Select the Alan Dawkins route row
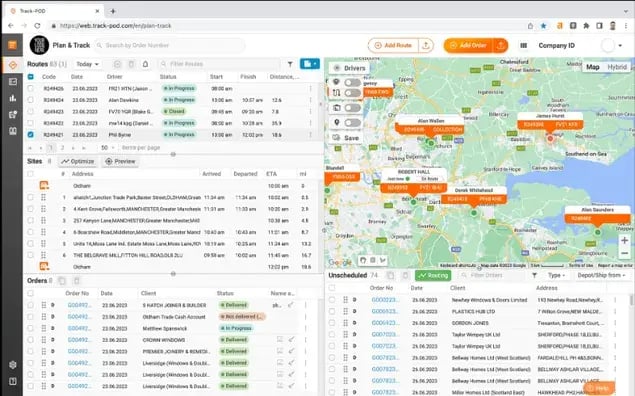This screenshot has width=635, height=396. click(172, 100)
